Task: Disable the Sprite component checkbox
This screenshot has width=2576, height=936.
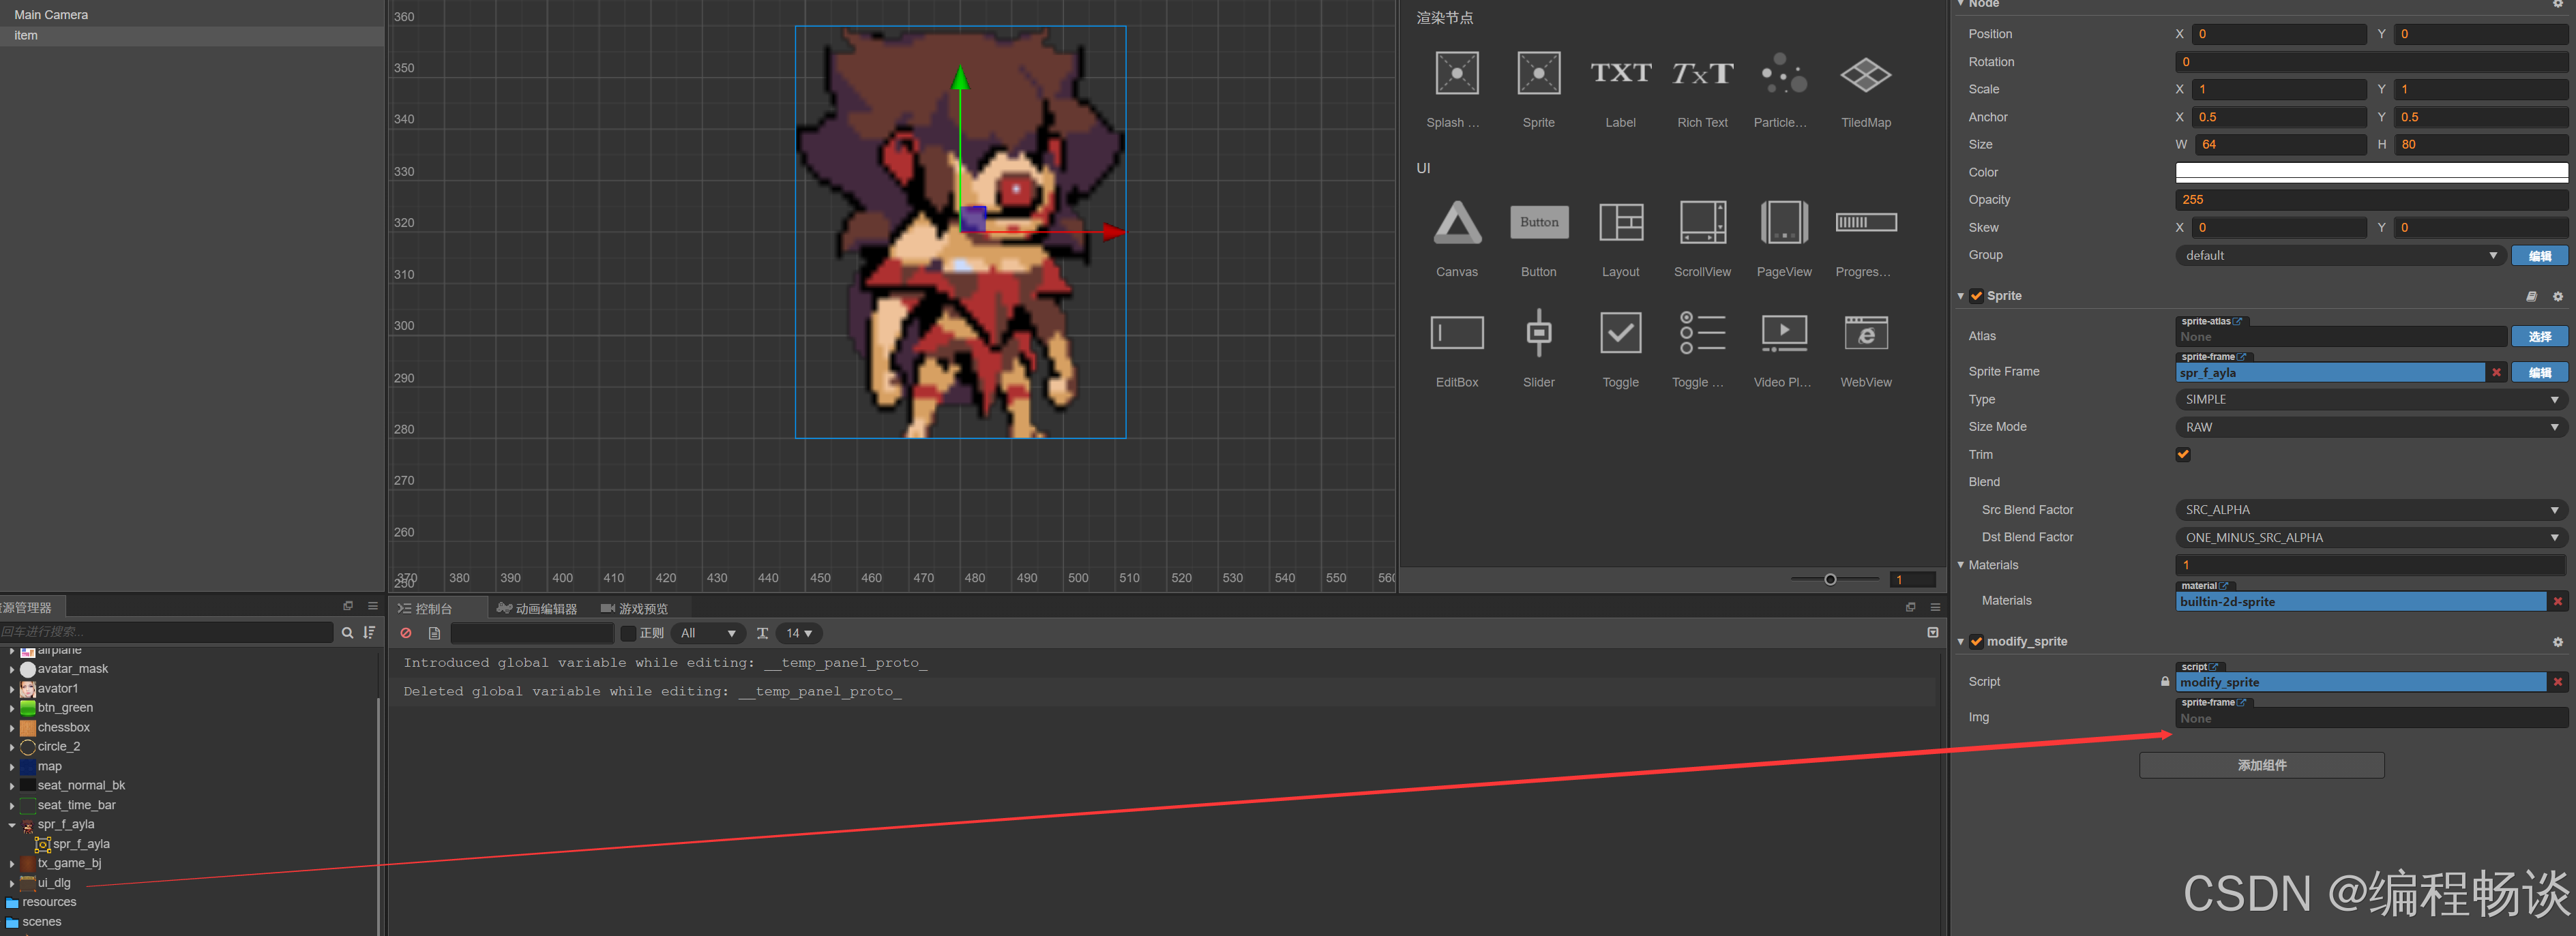Action: (x=1976, y=296)
